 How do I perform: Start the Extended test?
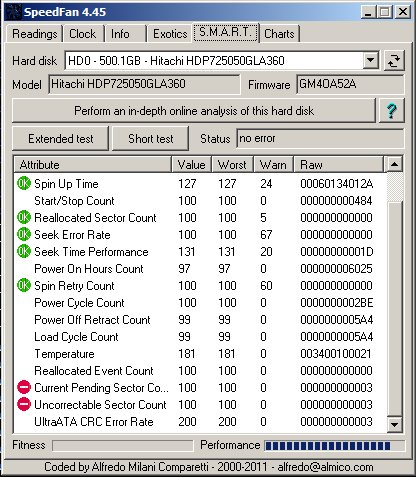(61, 139)
